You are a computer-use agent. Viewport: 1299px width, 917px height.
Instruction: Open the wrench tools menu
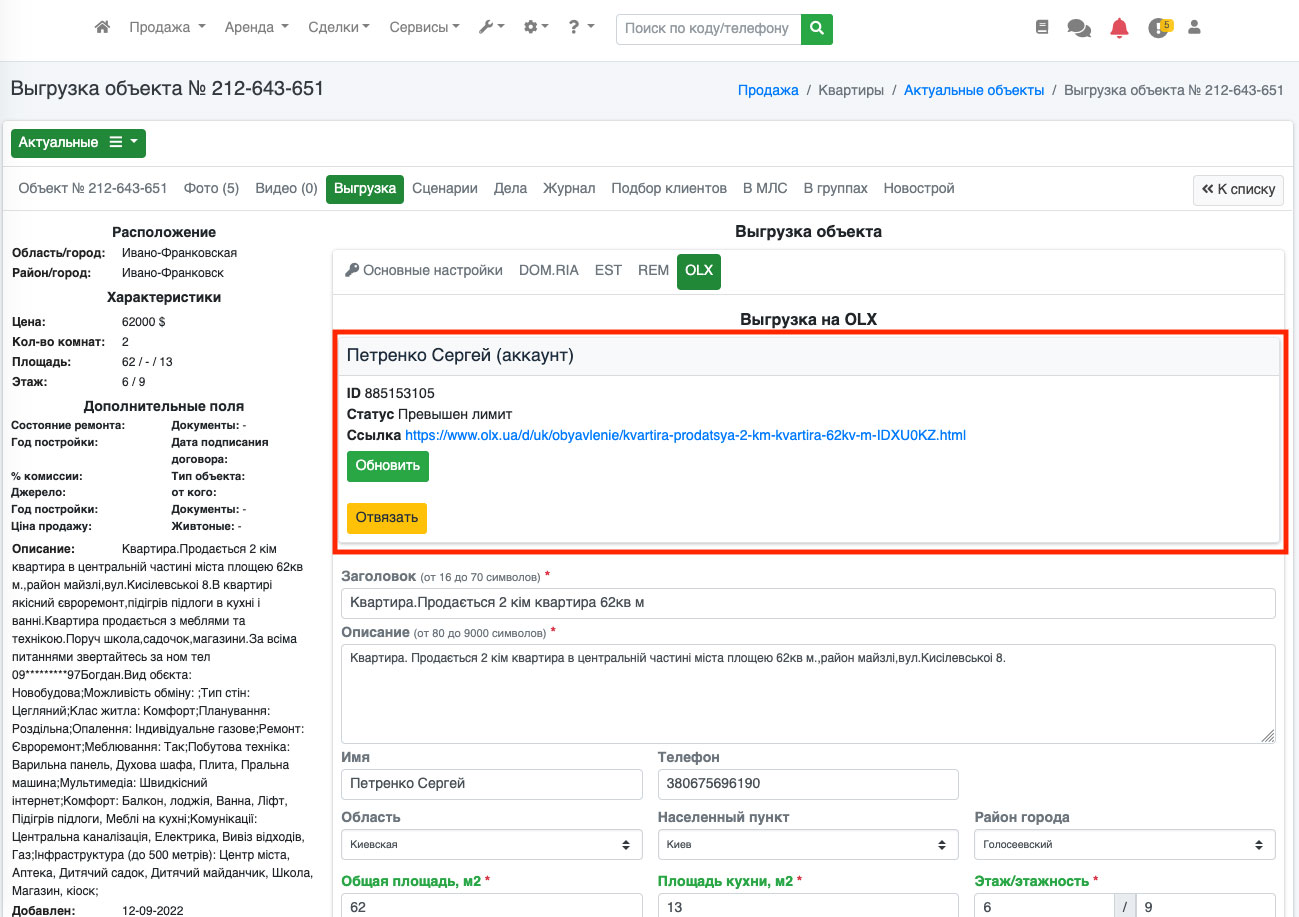pos(491,28)
